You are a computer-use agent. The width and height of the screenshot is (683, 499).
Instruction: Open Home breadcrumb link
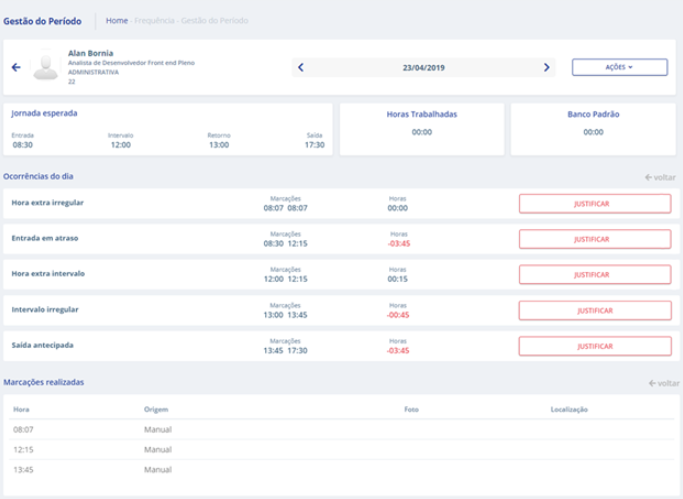pos(116,20)
